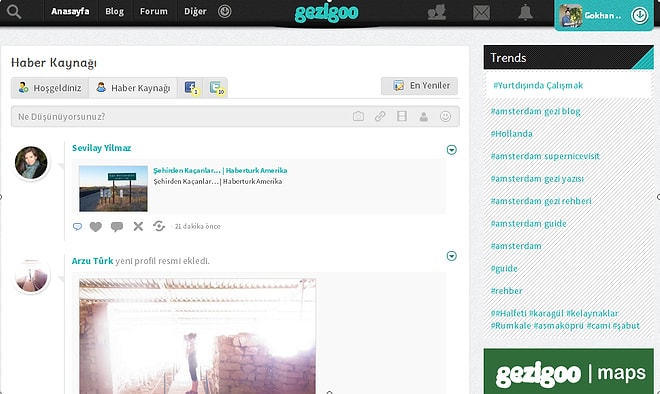Open the messages envelope icon
660x394 pixels.
pos(481,13)
